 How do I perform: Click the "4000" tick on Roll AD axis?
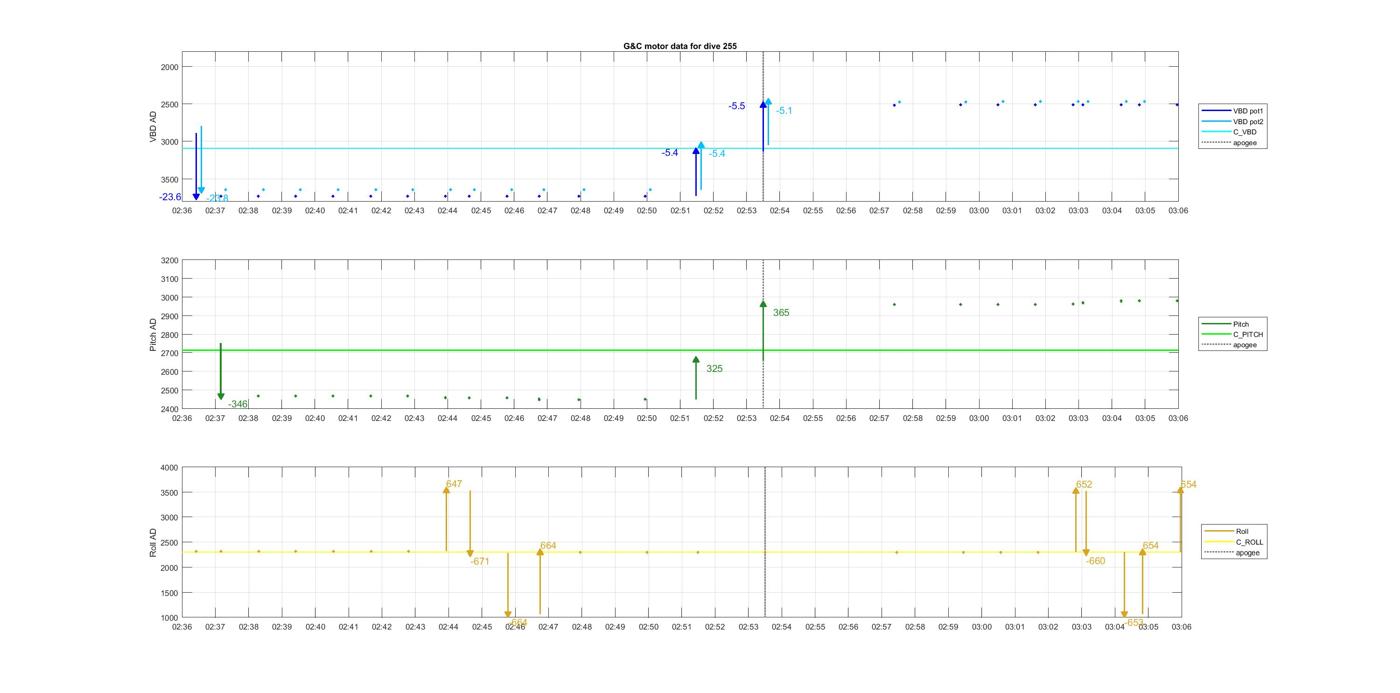[169, 468]
